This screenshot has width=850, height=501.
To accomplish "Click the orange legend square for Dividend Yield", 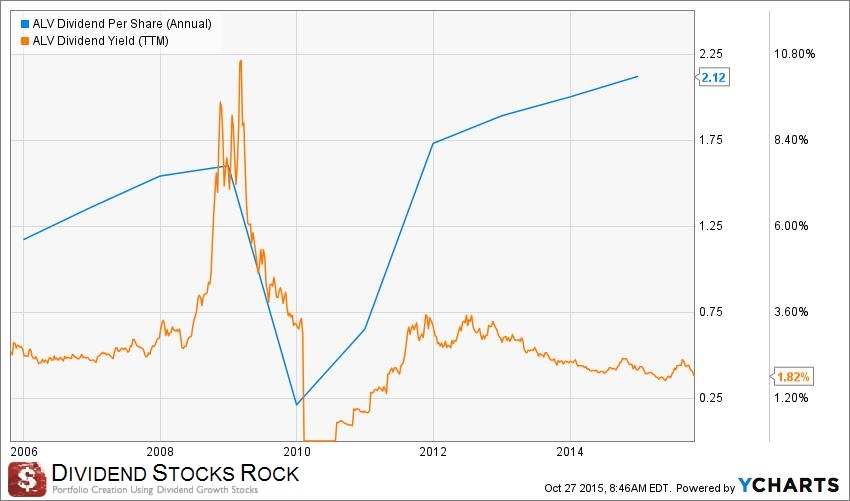I will click(10, 40).
